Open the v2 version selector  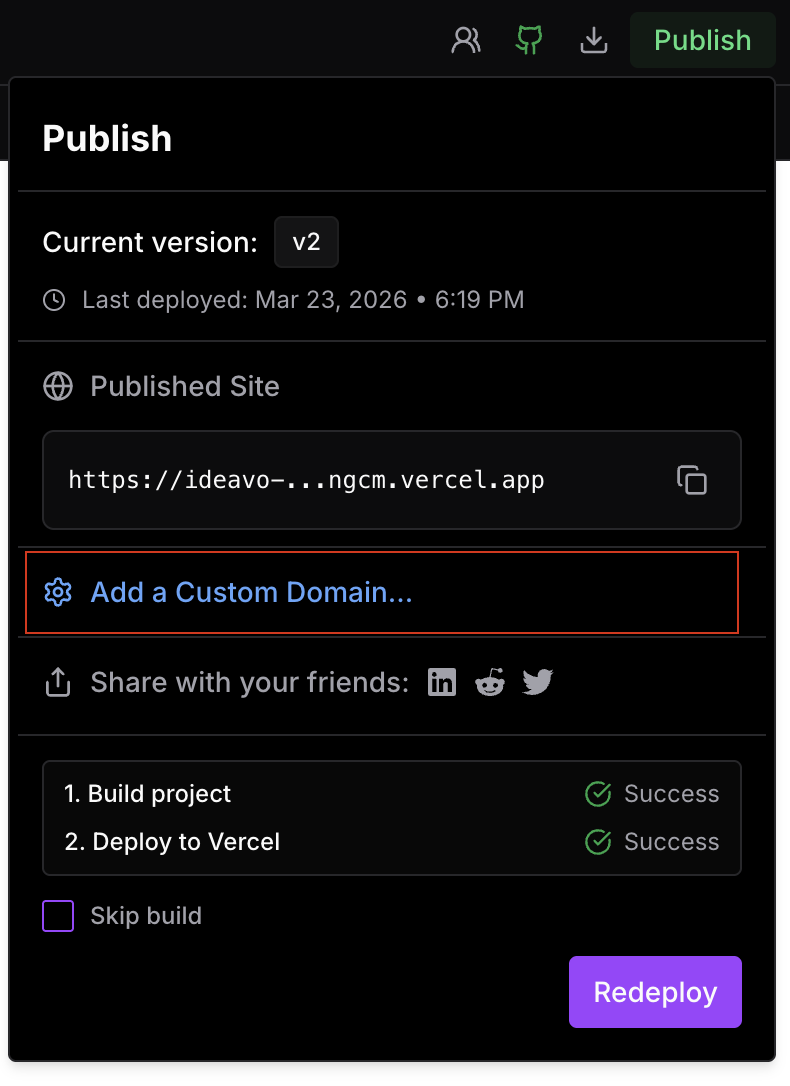306,242
